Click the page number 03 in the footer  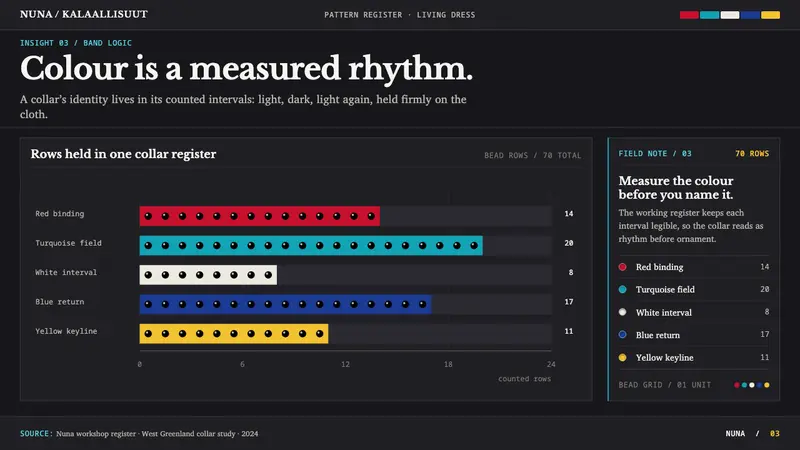point(774,433)
